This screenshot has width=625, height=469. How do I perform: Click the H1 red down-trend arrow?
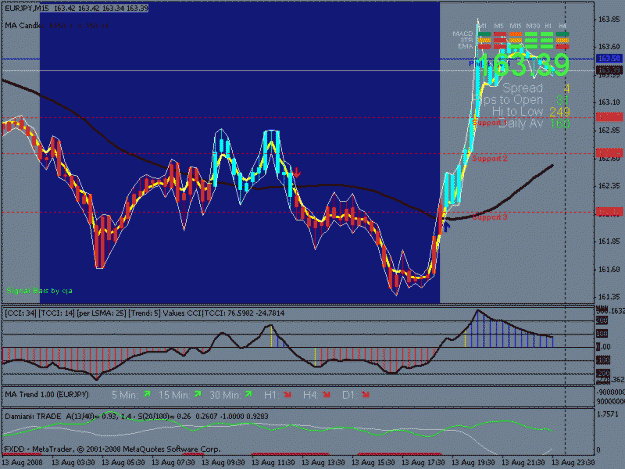point(287,394)
